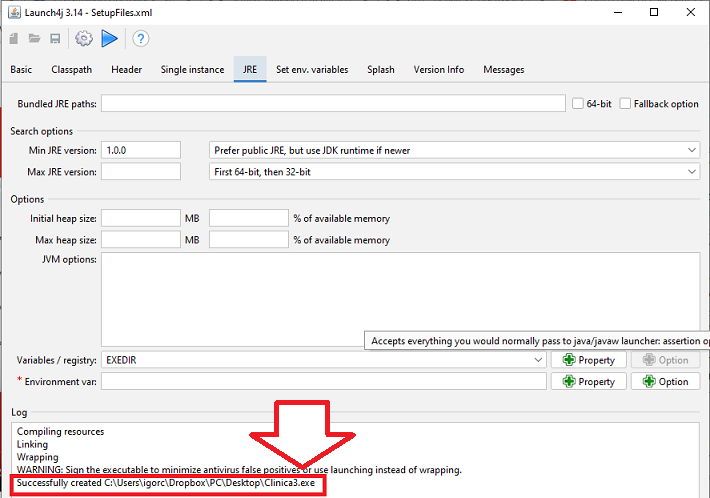Switch to the Classpath tab
The image size is (710, 498).
pos(72,70)
